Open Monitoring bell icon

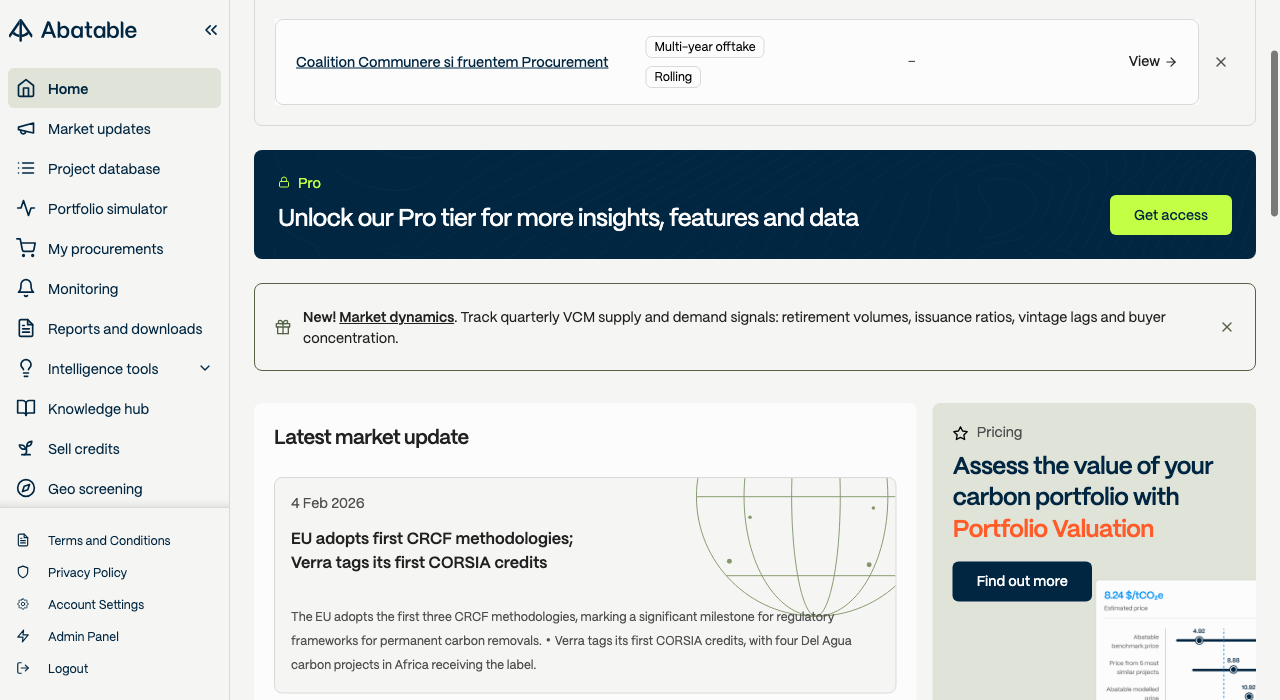(x=27, y=289)
